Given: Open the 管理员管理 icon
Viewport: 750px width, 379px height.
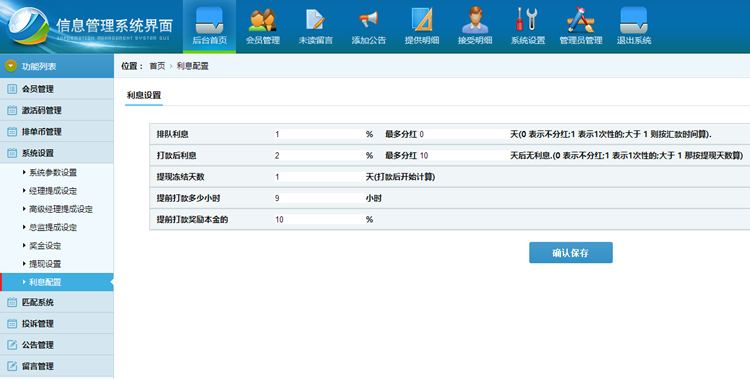Looking at the screenshot, I should point(581,26).
